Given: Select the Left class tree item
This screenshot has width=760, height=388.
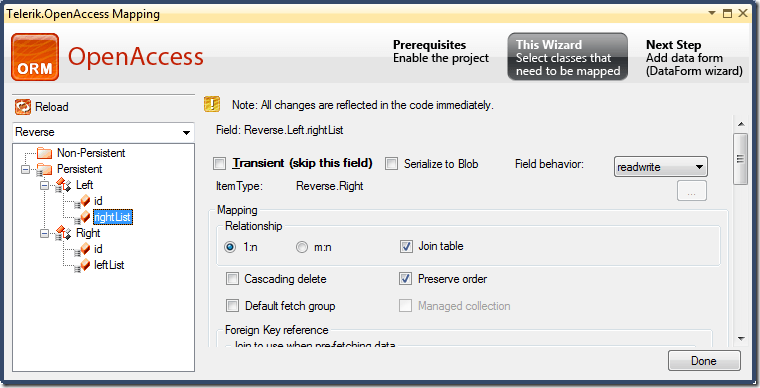Looking at the screenshot, I should [84, 186].
